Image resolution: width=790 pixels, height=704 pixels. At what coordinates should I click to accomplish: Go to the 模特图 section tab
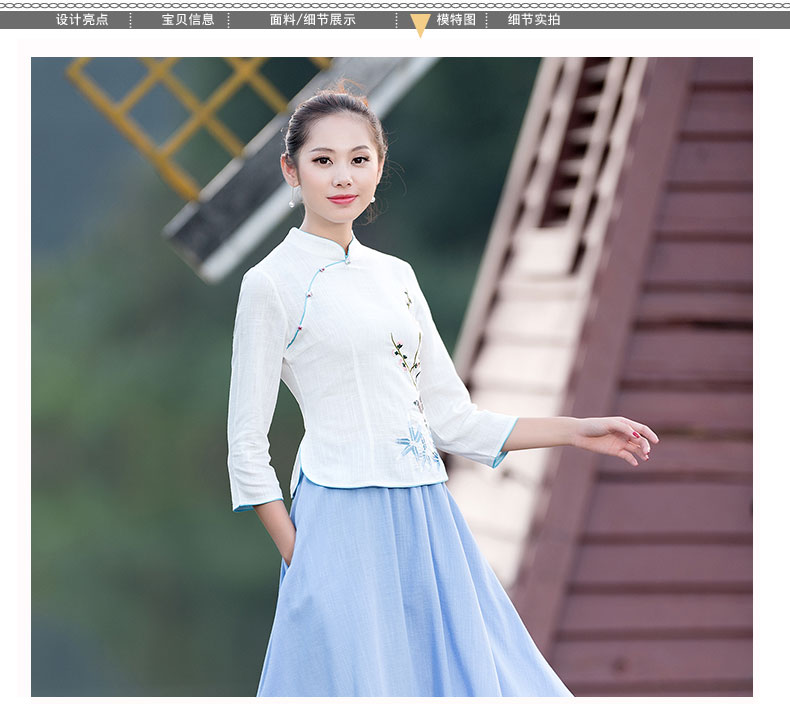pyautogui.click(x=456, y=20)
